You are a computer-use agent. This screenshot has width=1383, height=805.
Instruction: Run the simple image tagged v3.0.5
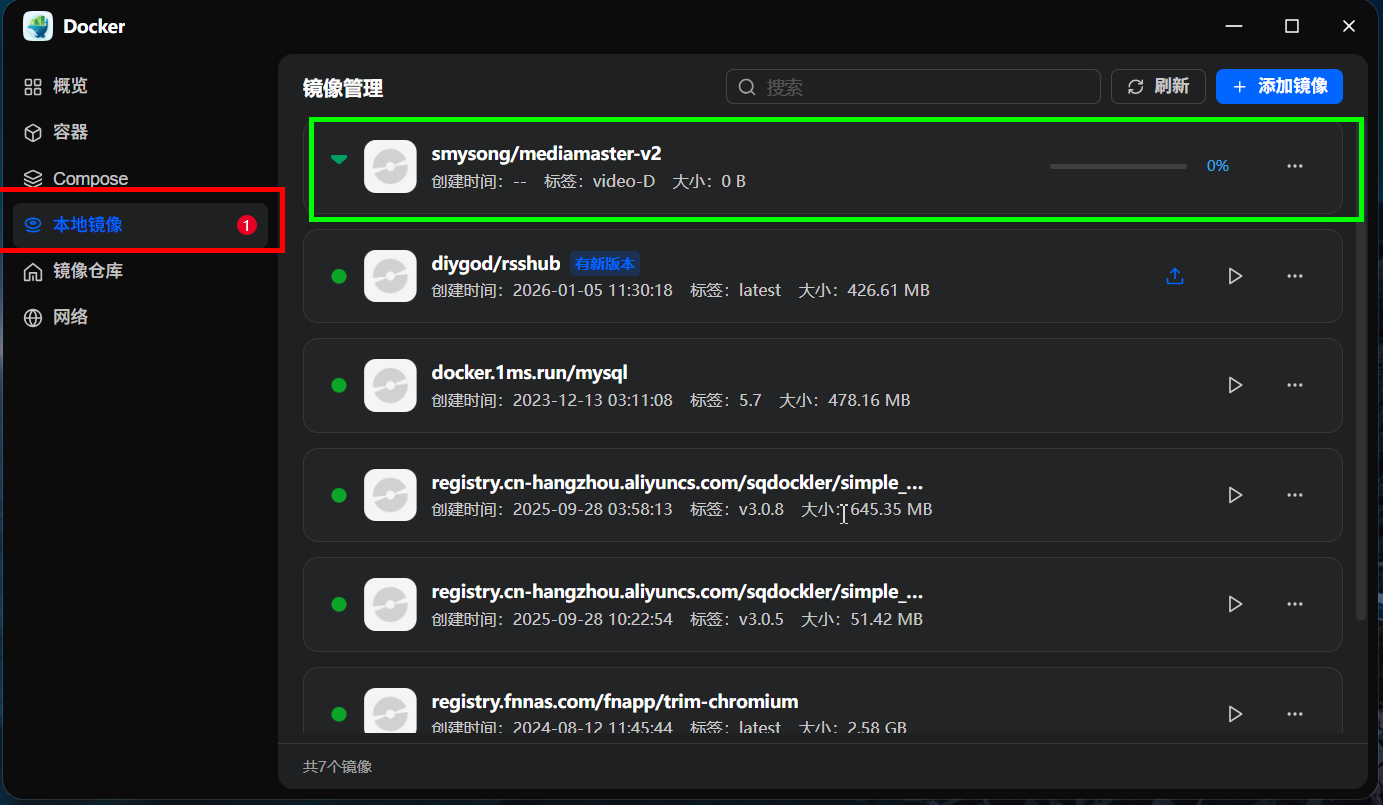1235,604
